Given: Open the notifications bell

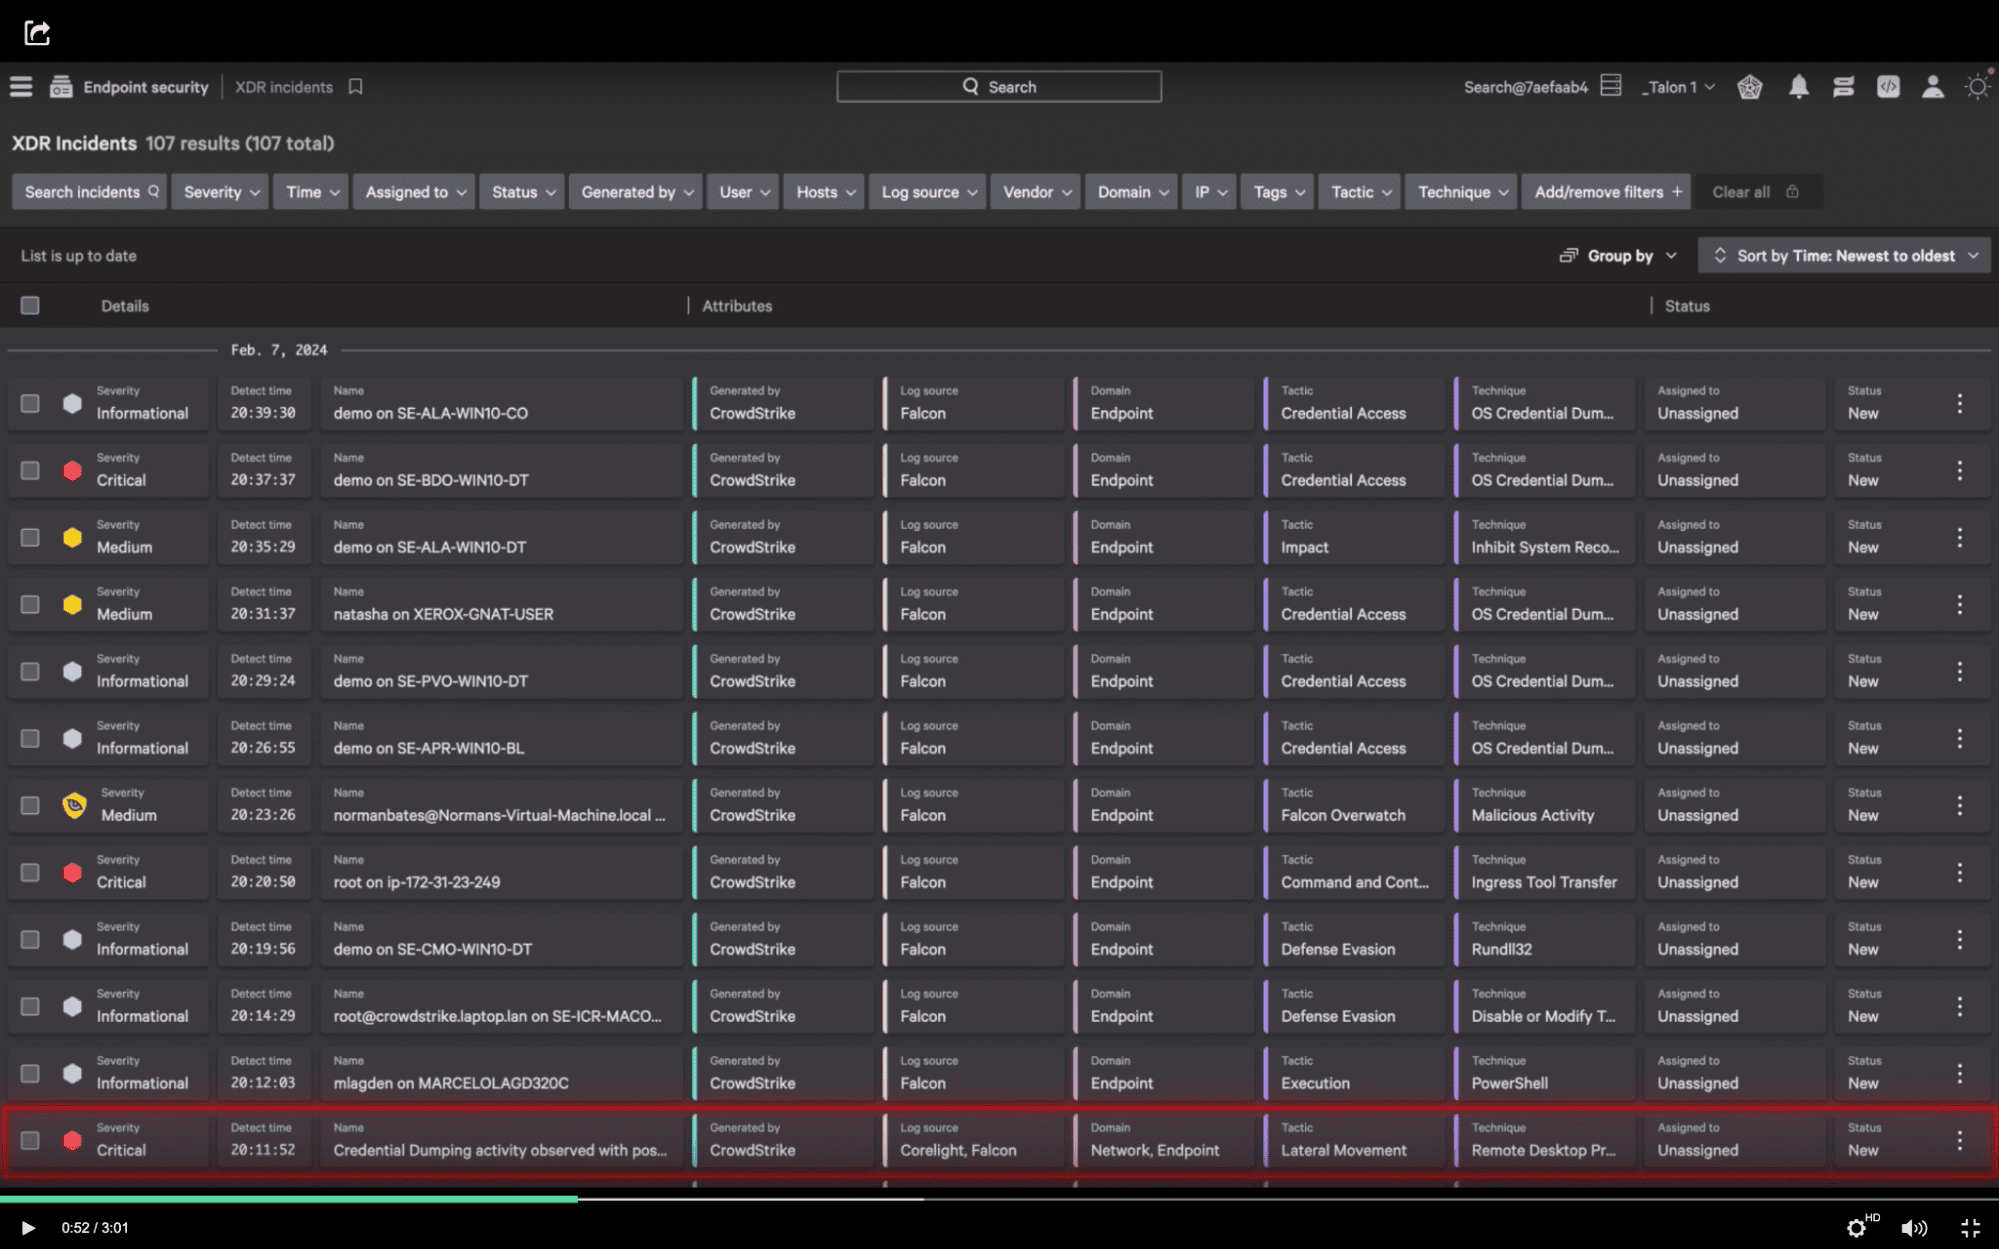Looking at the screenshot, I should pyautogui.click(x=1798, y=87).
